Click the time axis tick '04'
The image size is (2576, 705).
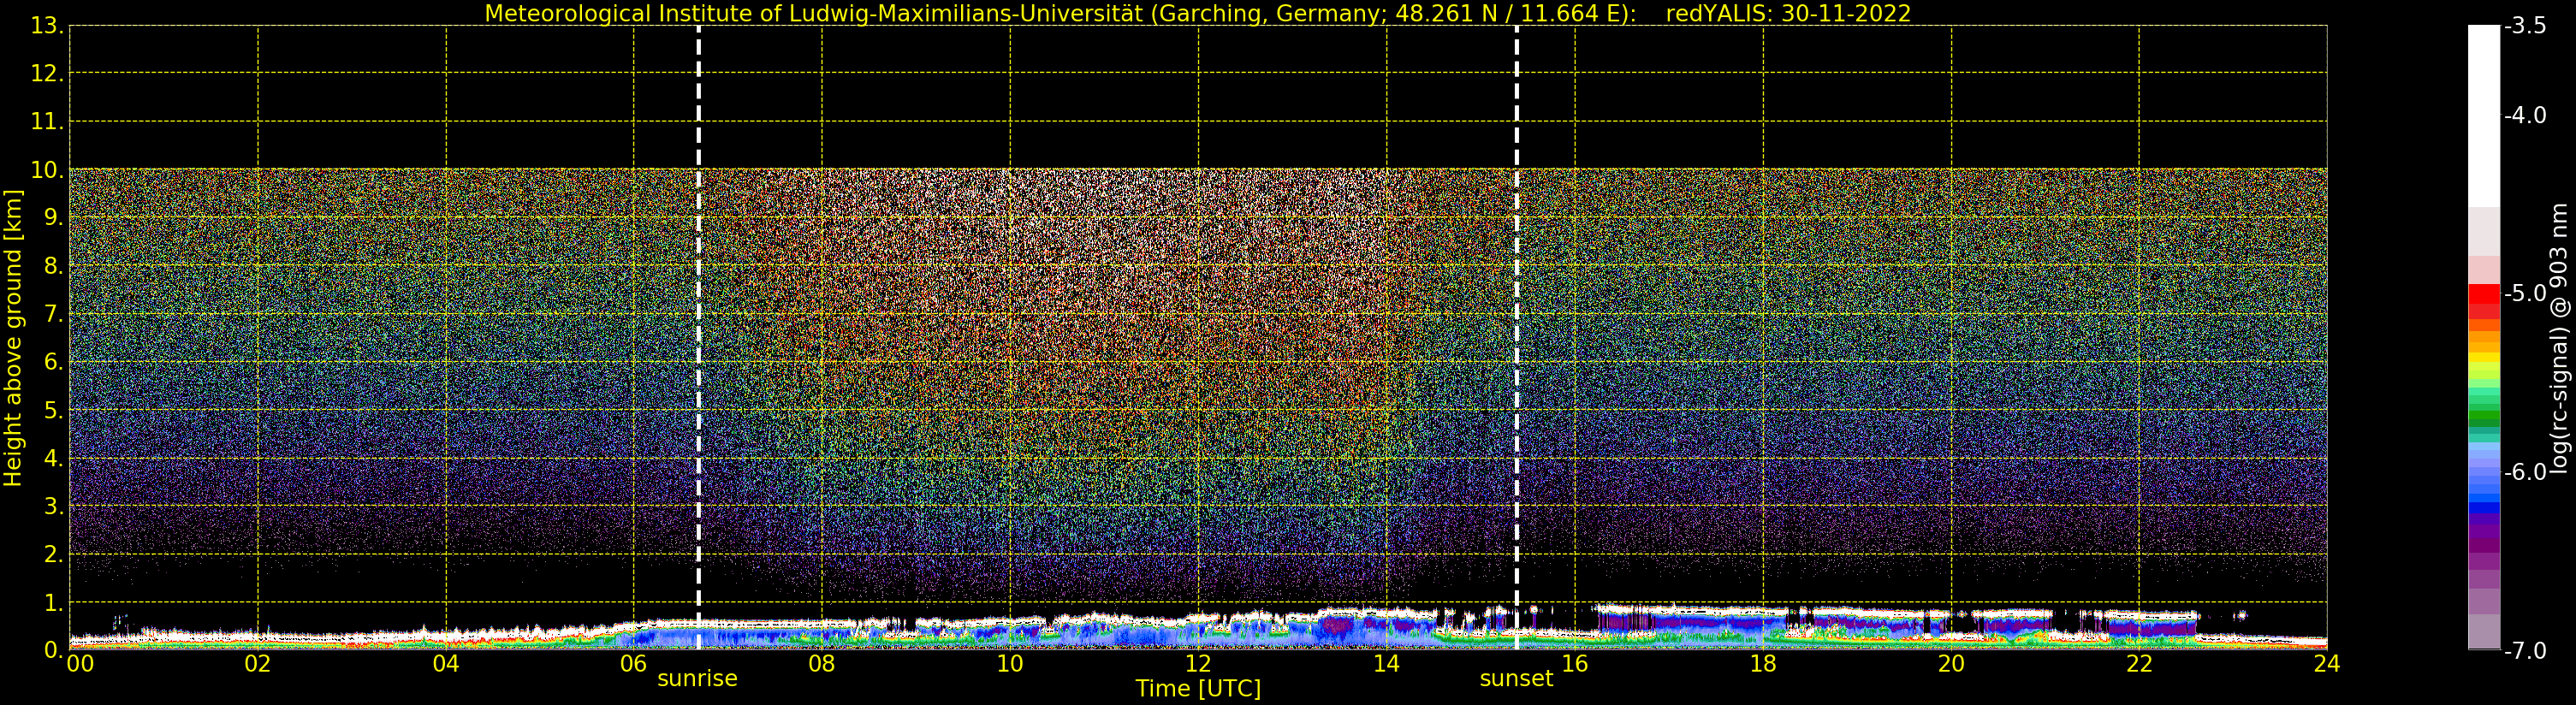446,663
